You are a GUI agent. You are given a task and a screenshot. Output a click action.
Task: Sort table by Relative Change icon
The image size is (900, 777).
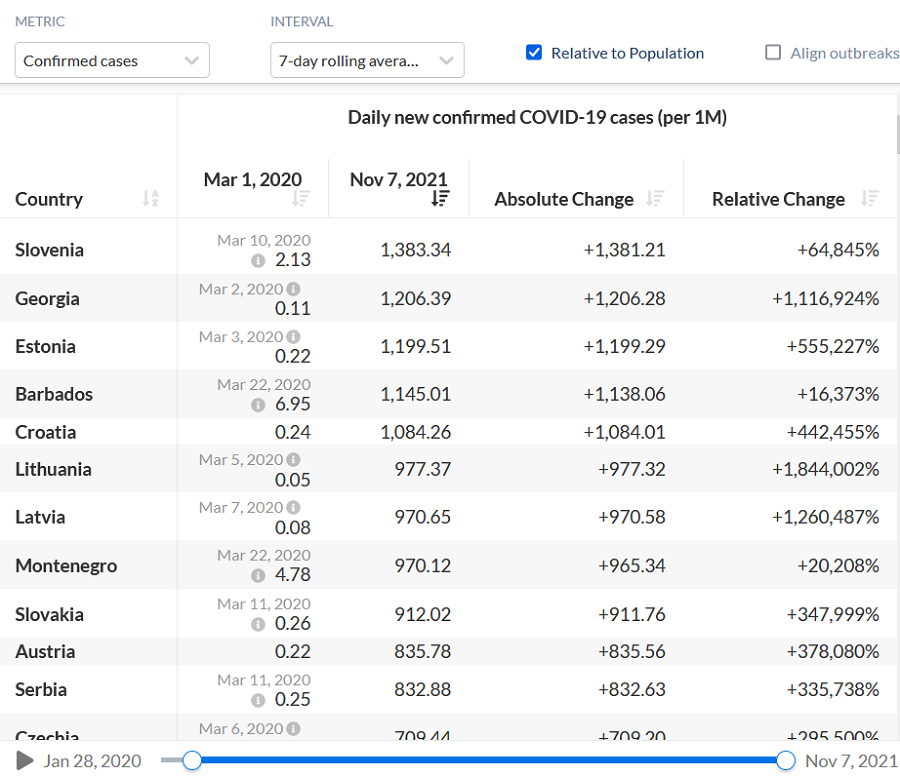coord(870,199)
